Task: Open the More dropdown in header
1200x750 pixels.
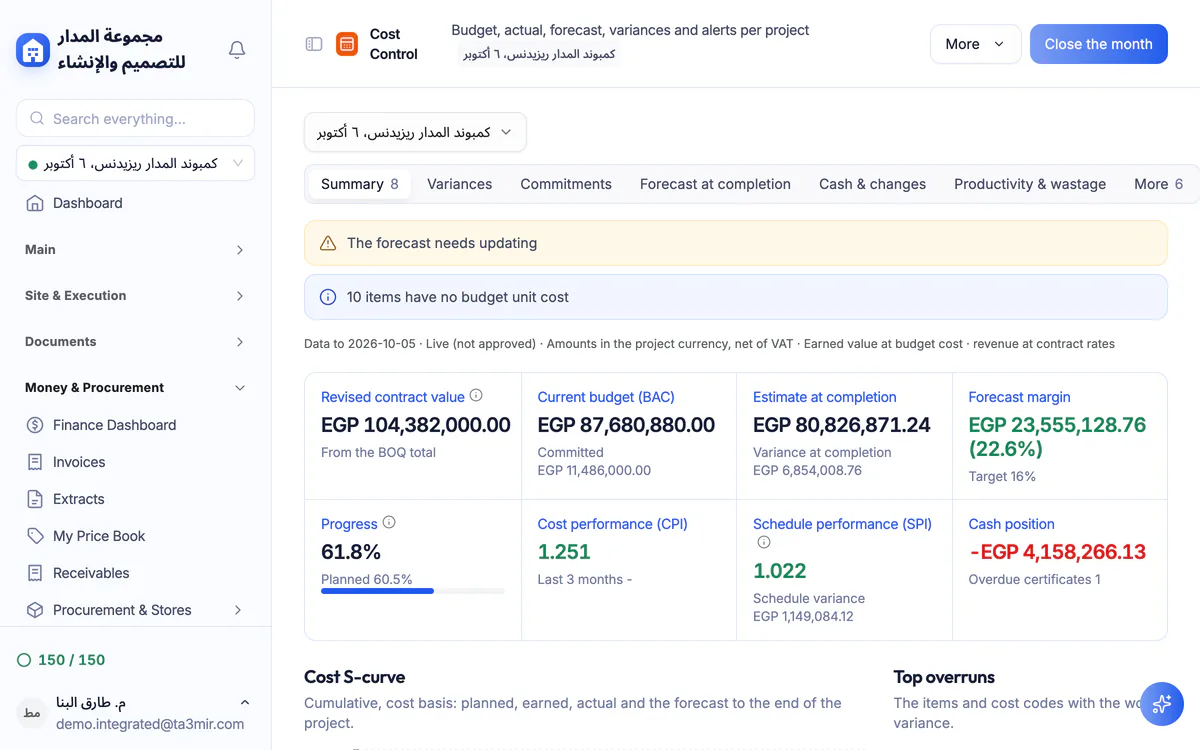Action: (975, 44)
